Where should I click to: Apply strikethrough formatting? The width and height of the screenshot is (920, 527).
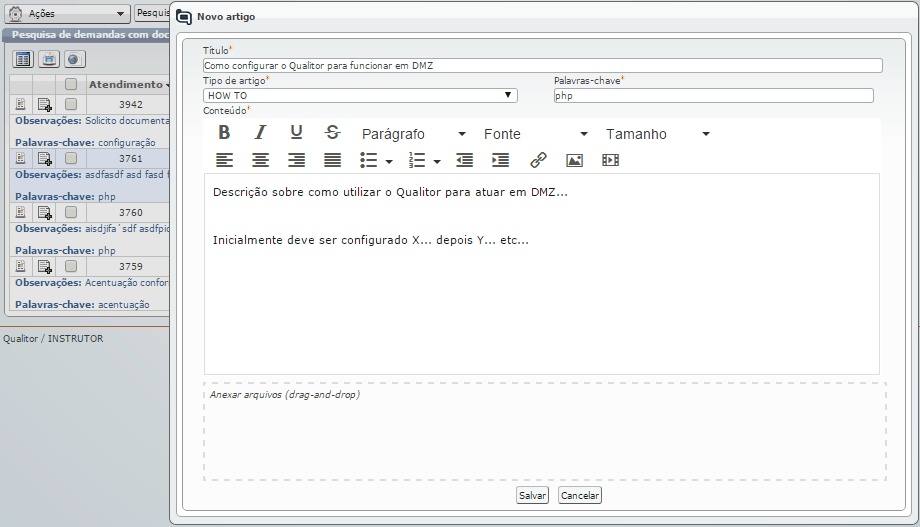333,133
